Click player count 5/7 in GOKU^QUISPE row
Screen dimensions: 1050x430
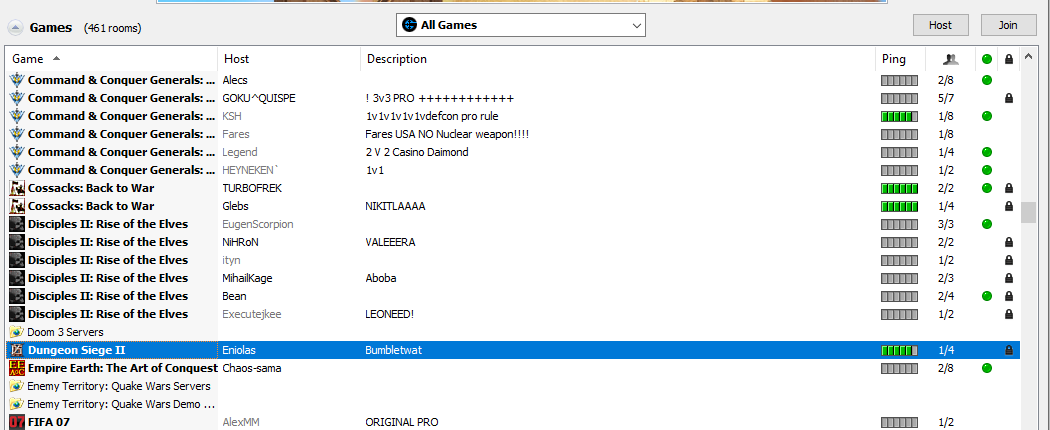coord(946,98)
